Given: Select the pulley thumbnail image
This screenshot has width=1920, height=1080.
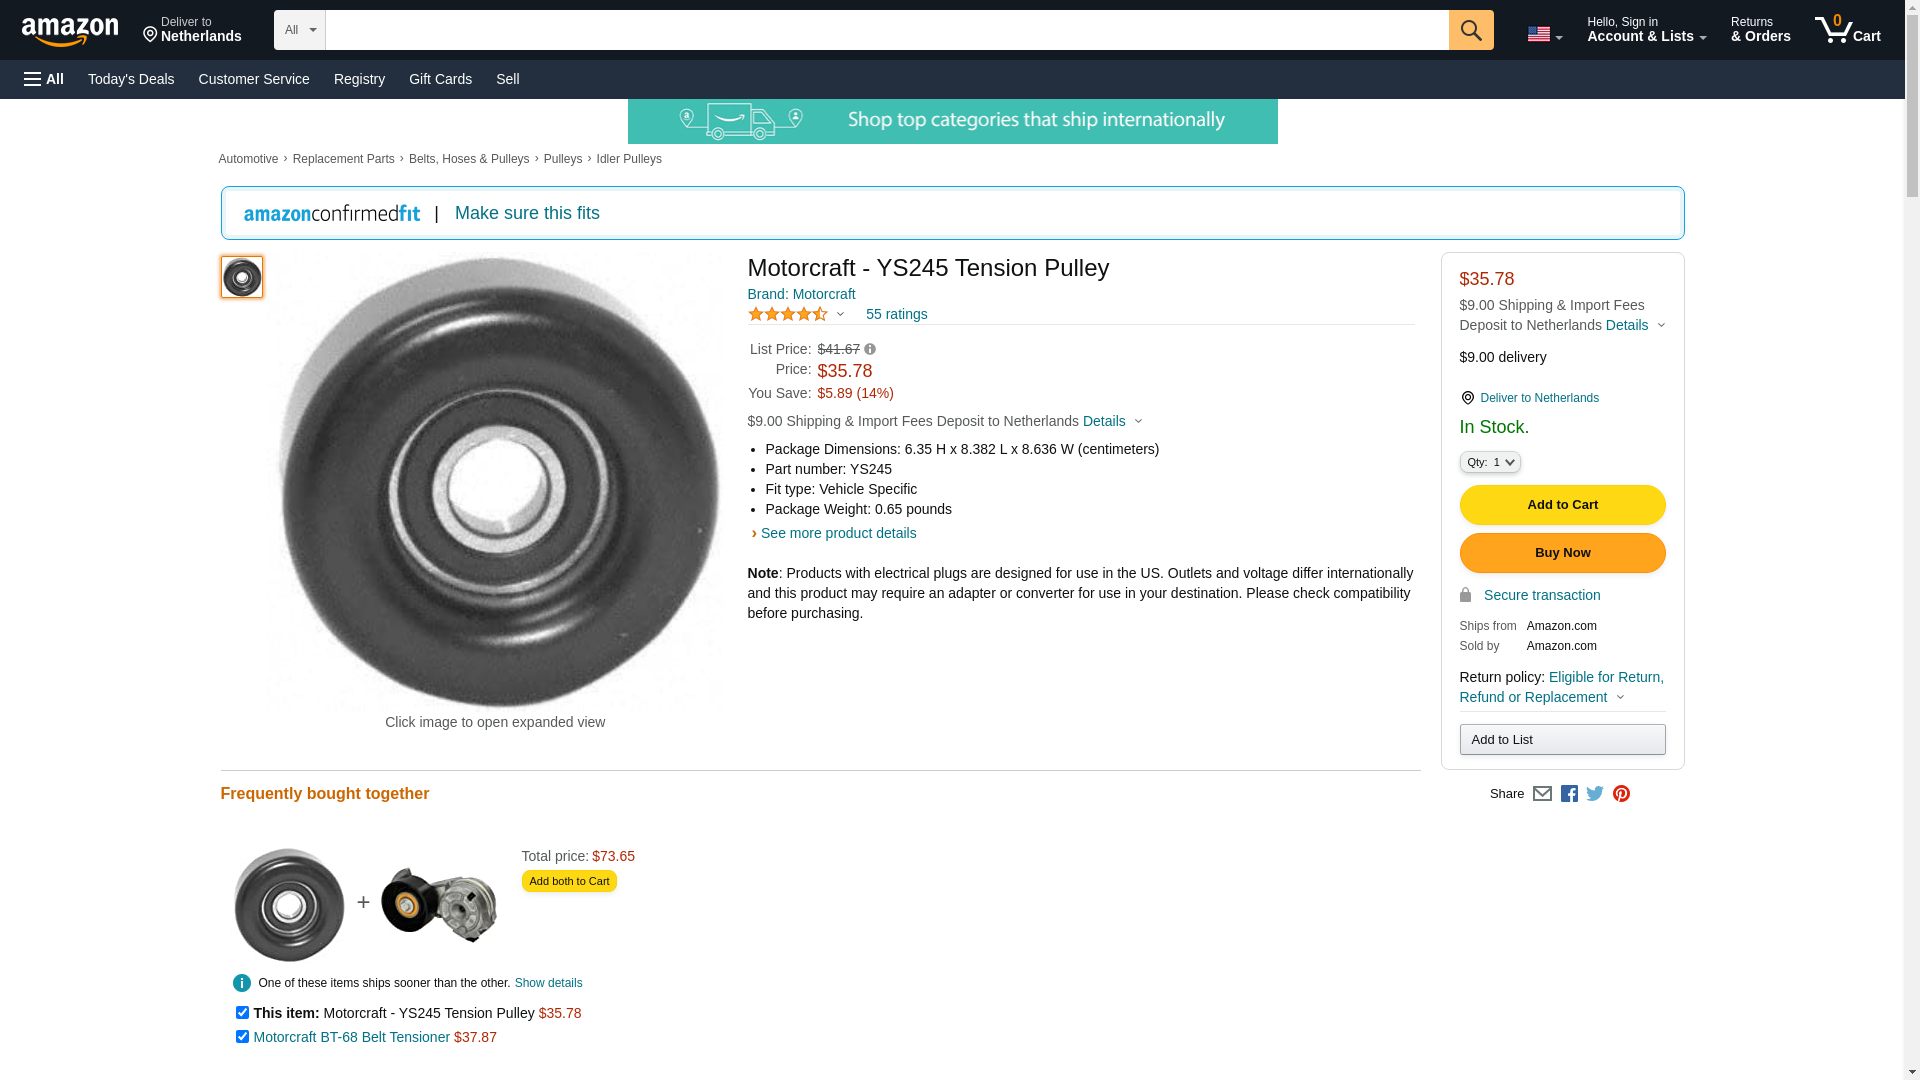Looking at the screenshot, I should coord(242,277).
